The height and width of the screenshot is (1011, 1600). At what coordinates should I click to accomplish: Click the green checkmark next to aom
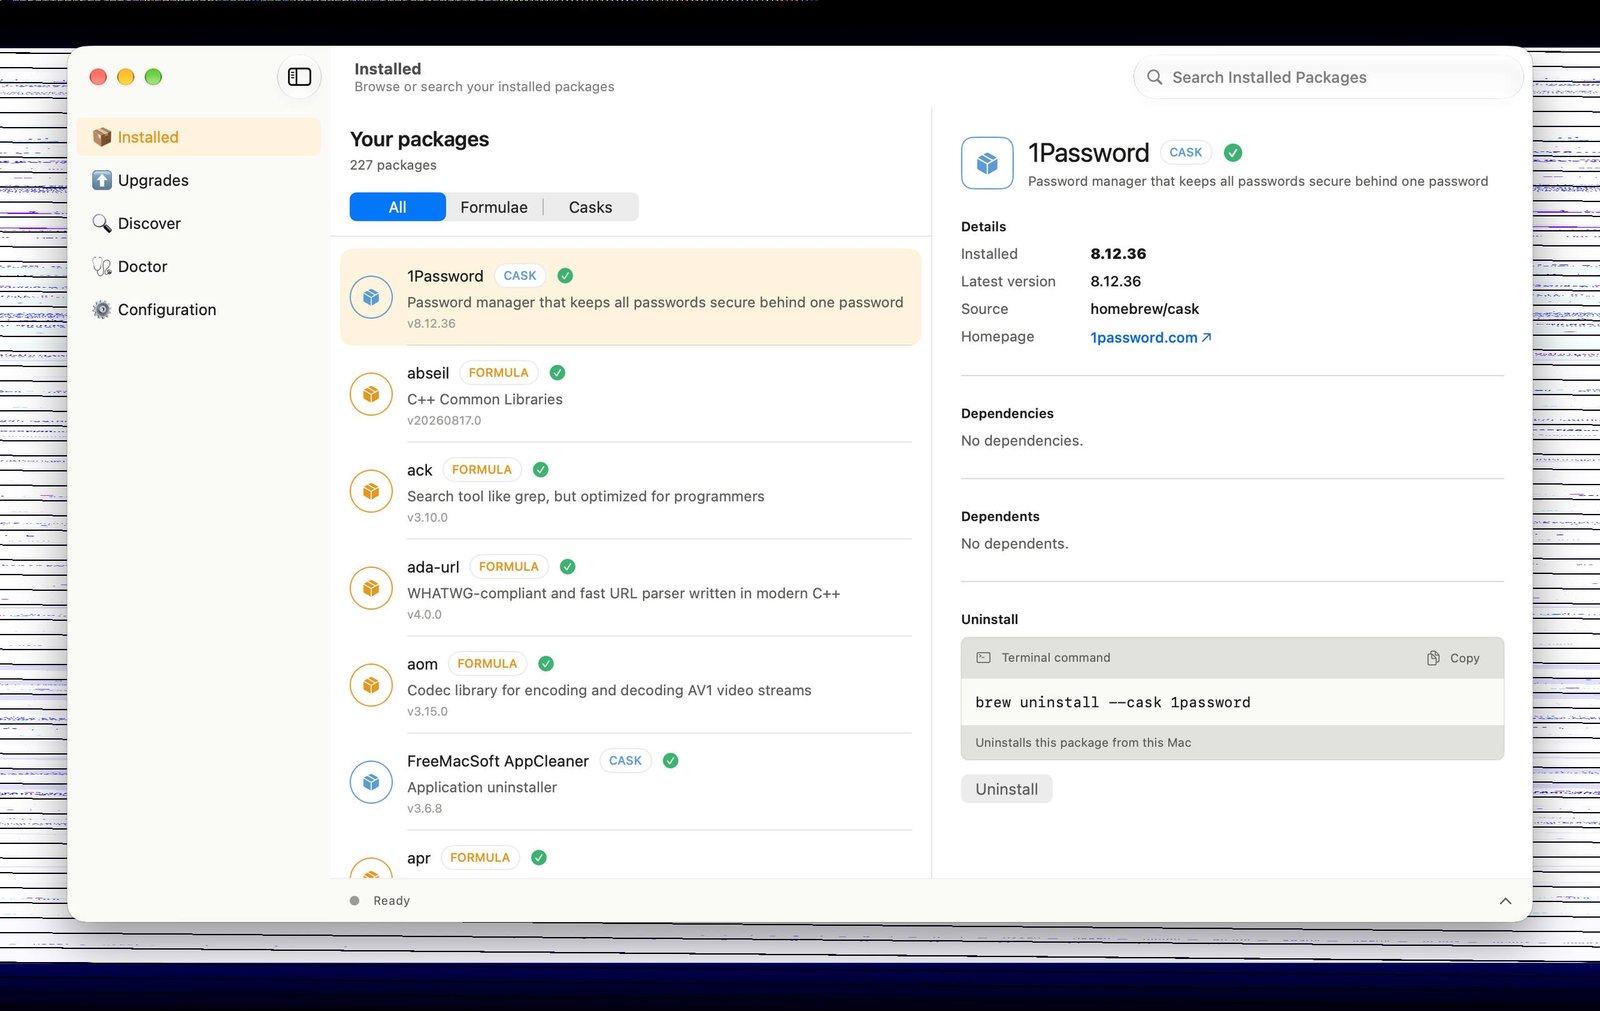[x=546, y=664]
